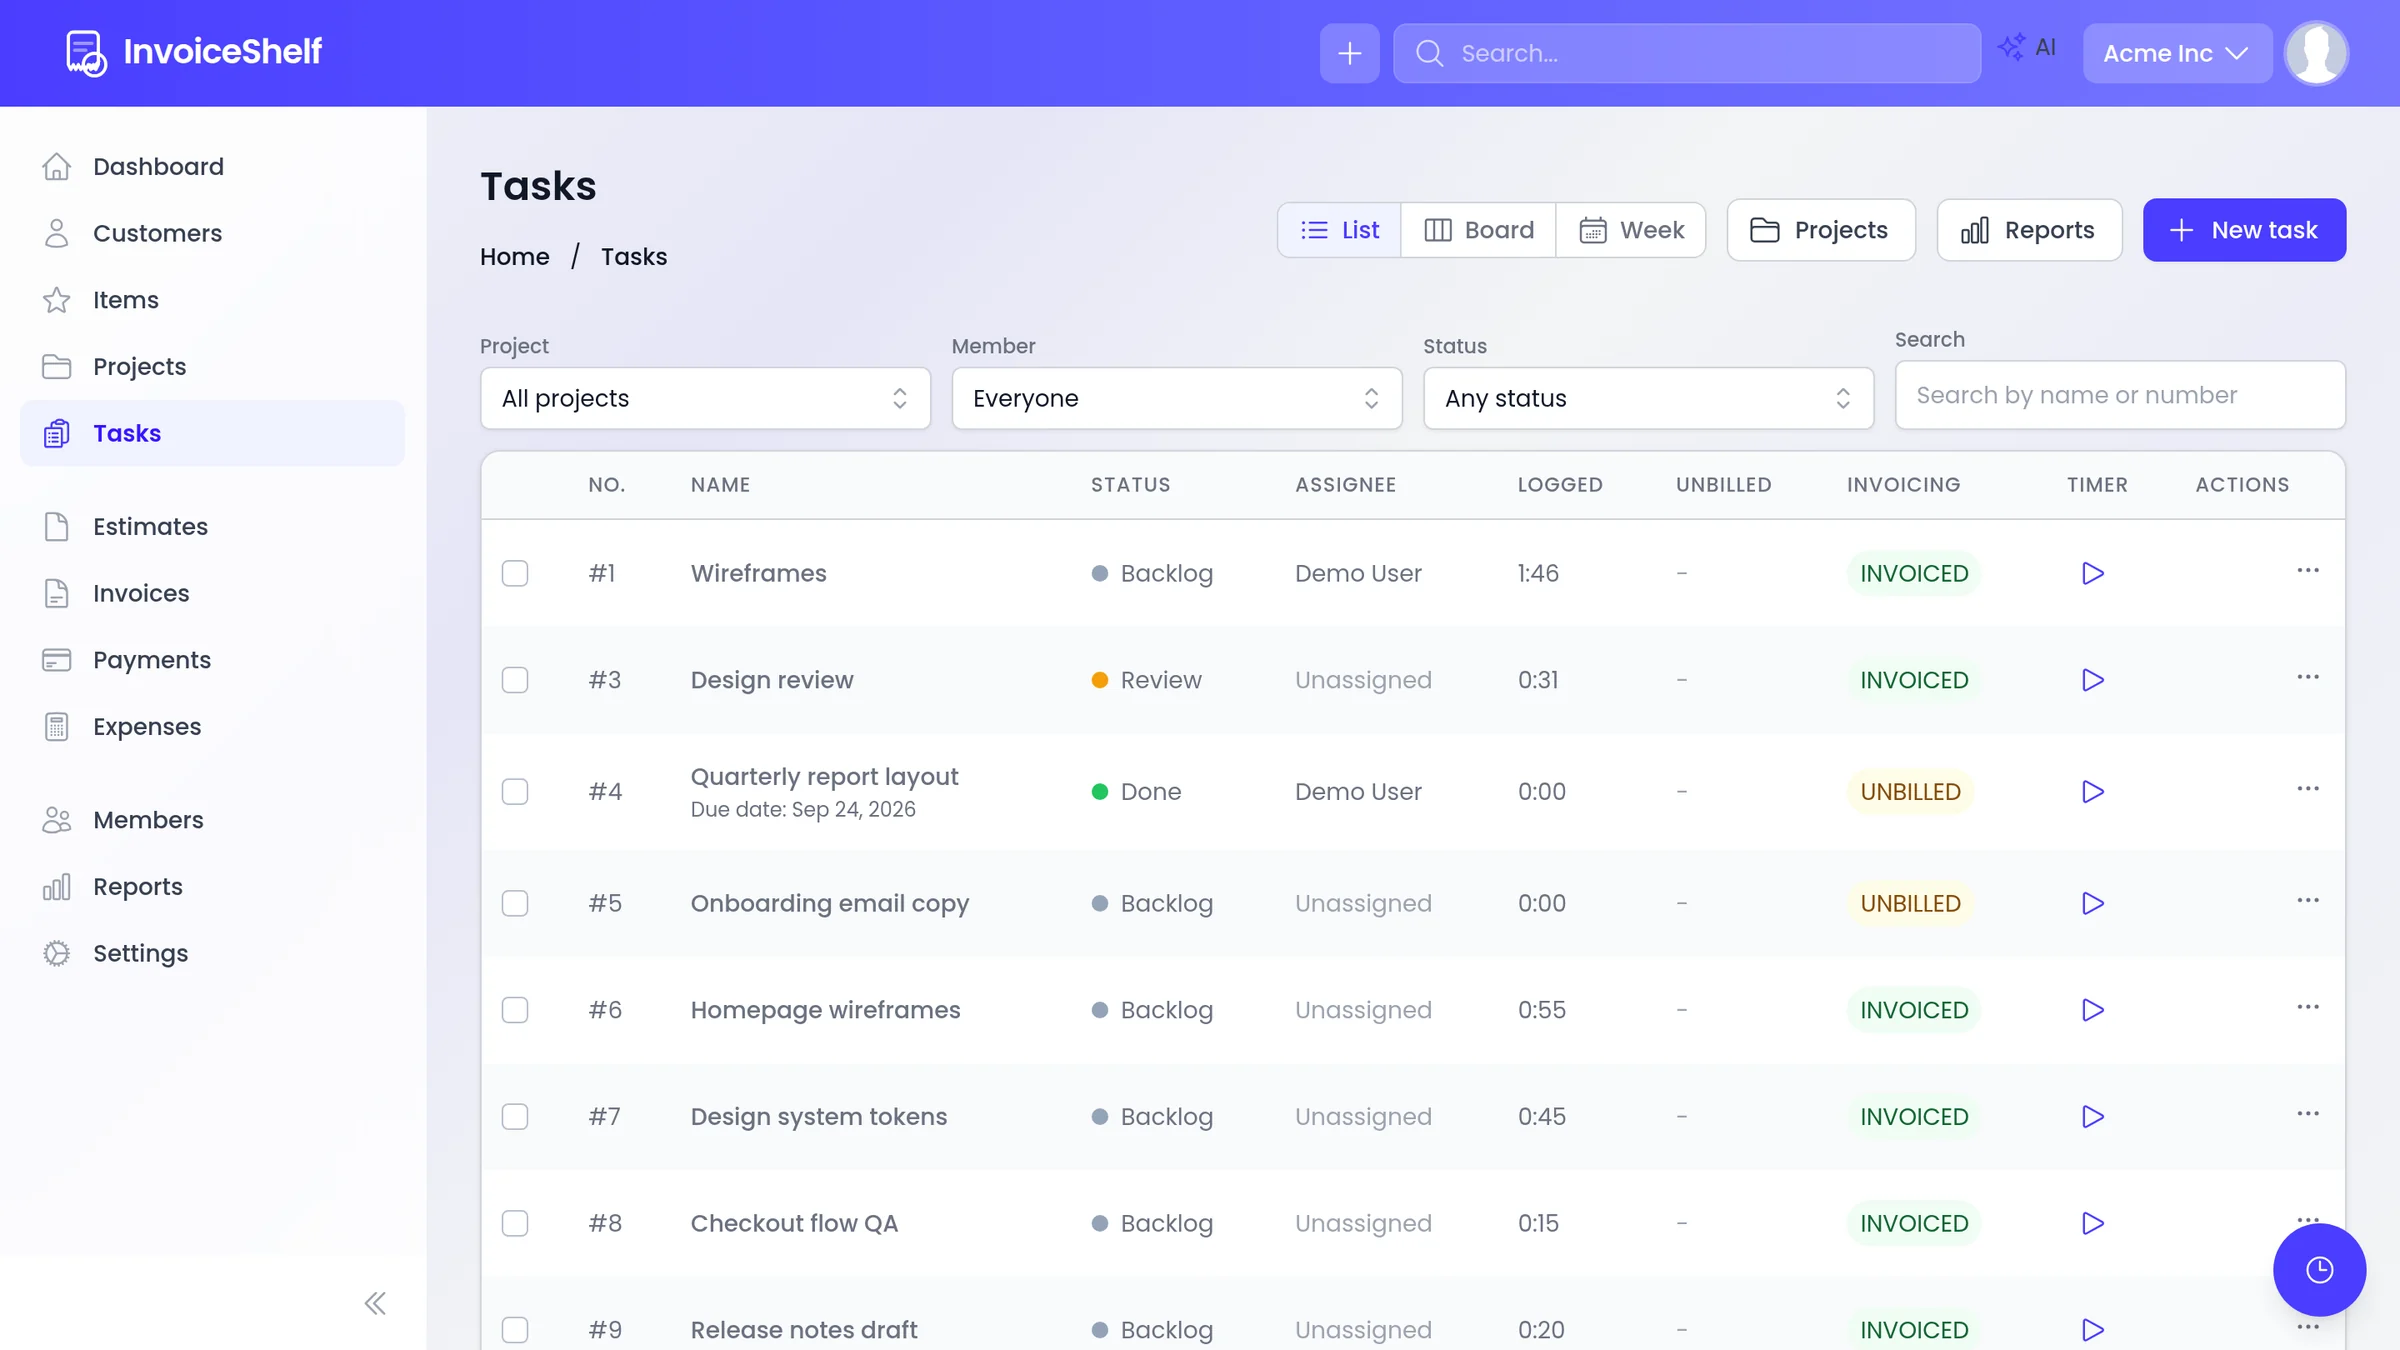Open Settings in sidebar

click(212, 954)
